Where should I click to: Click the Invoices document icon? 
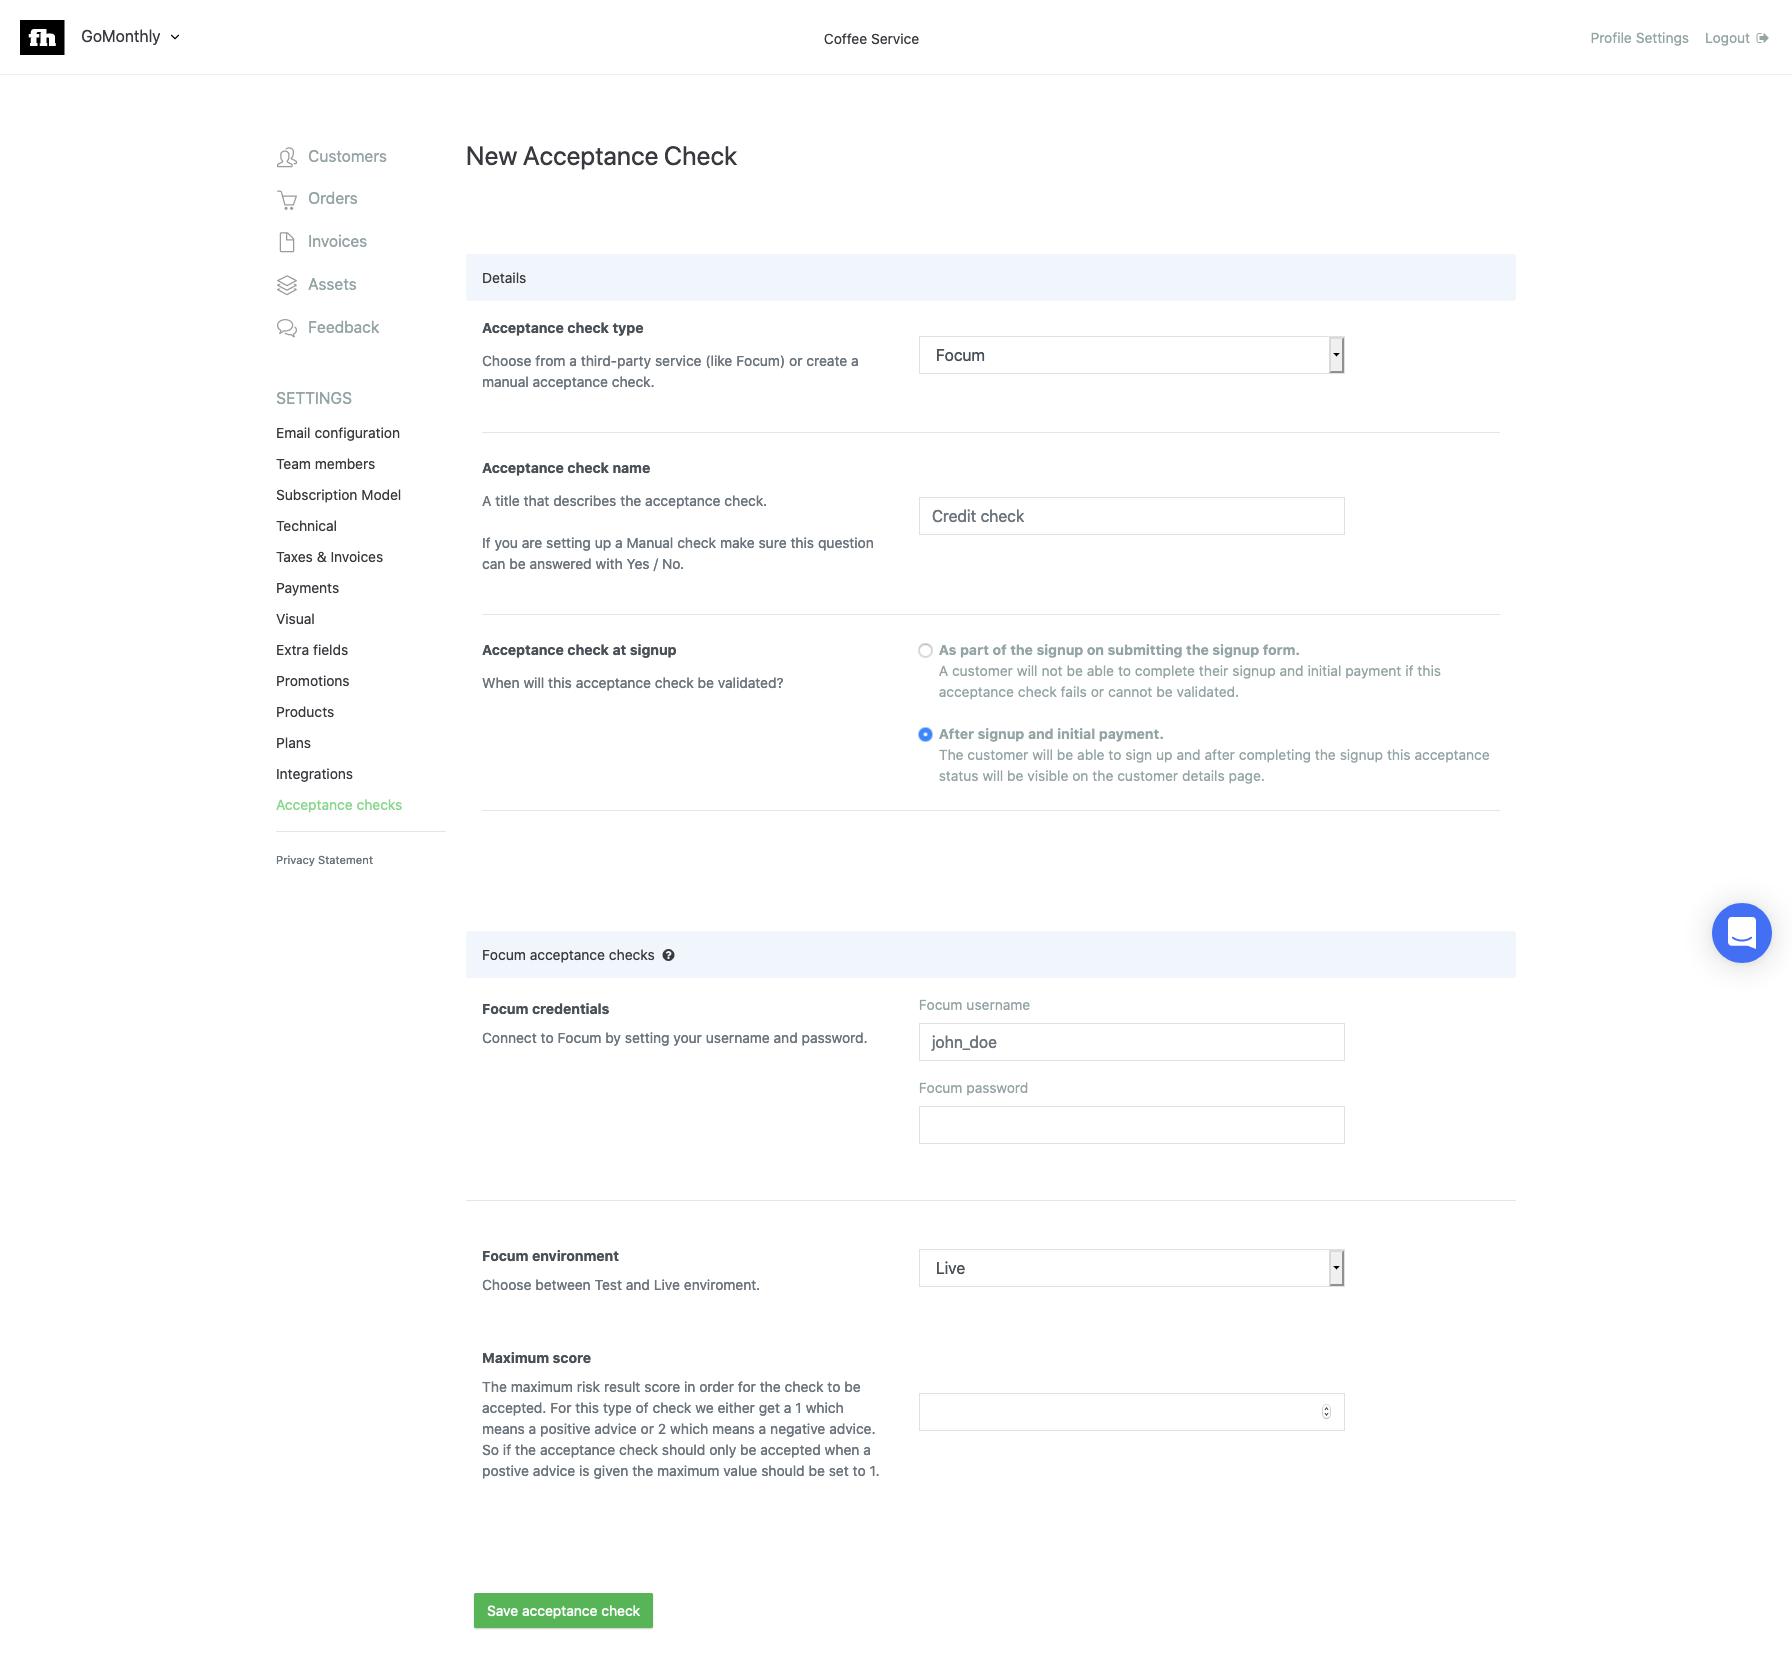[x=287, y=242]
